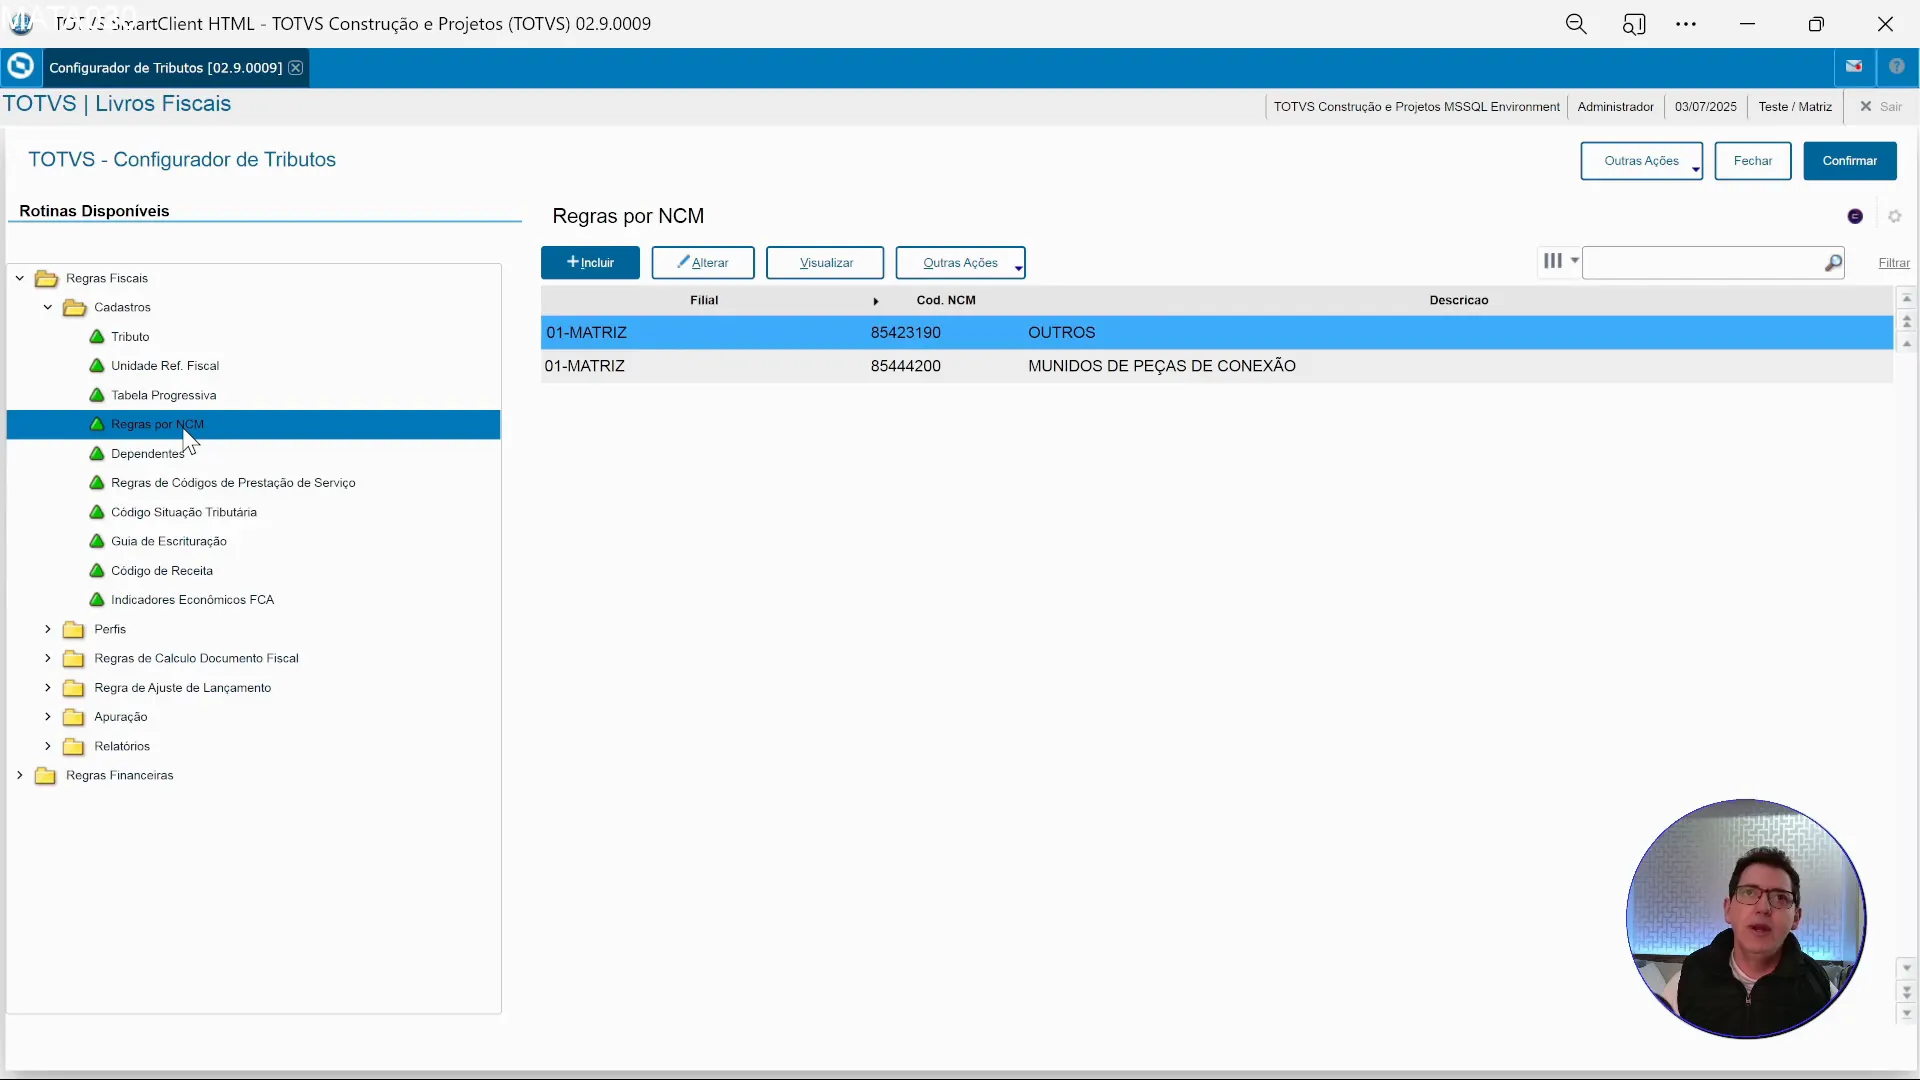This screenshot has height=1080, width=1920.
Task: Click the Protheus logo icon on the blue bar
Action: pos(20,66)
